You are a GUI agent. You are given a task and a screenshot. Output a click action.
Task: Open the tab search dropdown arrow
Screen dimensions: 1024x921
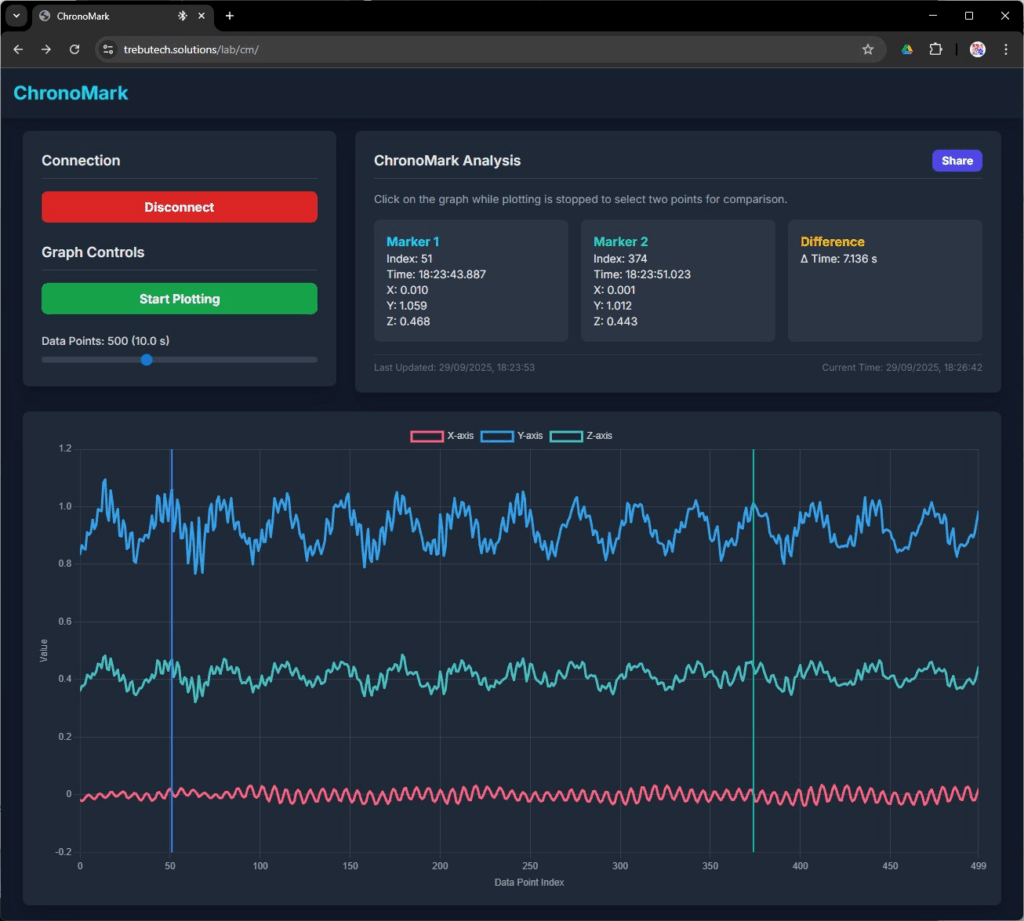click(16, 16)
